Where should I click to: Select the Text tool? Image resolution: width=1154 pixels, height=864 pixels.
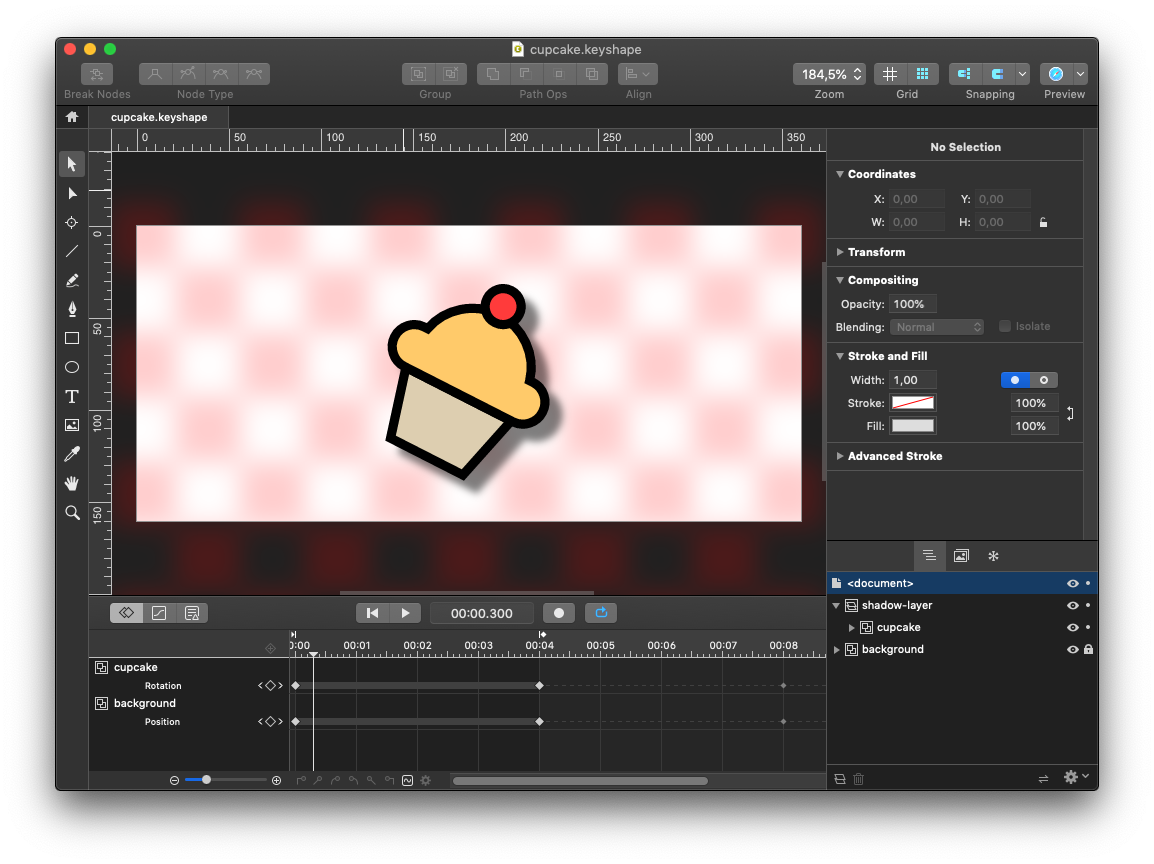coord(72,396)
